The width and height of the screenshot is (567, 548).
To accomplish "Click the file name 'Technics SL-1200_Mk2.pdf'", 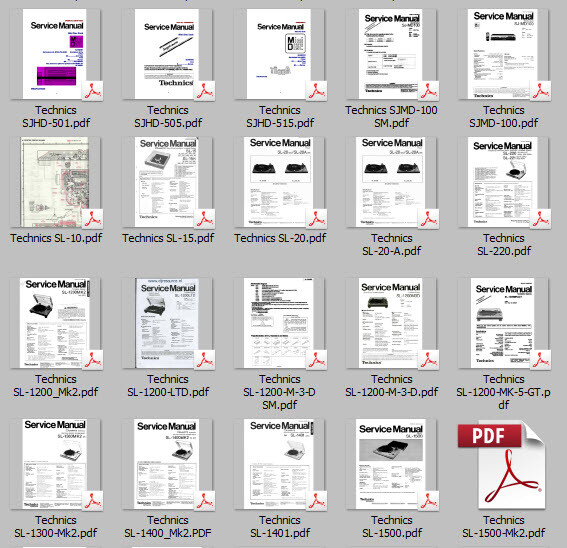I will click(x=56, y=386).
